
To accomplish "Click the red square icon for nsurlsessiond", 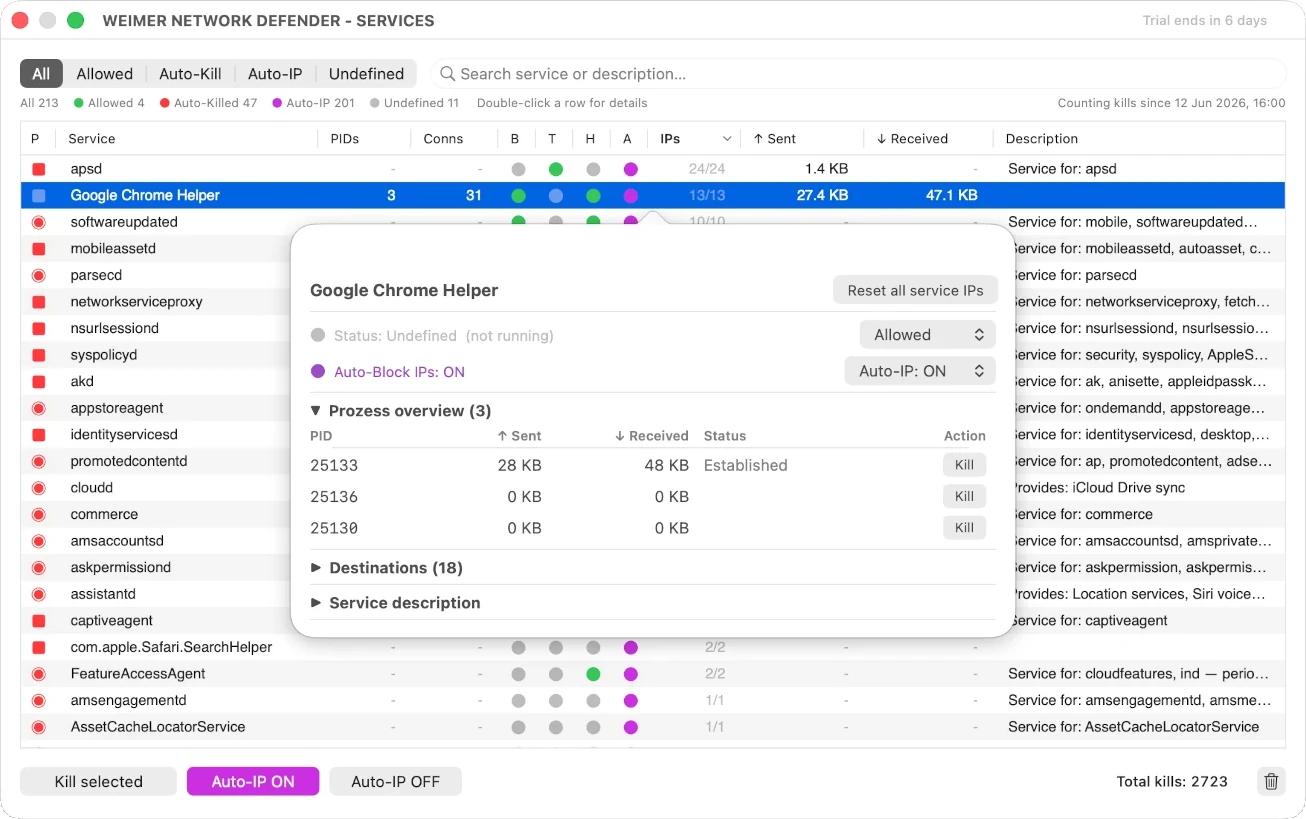I will pyautogui.click(x=39, y=328).
